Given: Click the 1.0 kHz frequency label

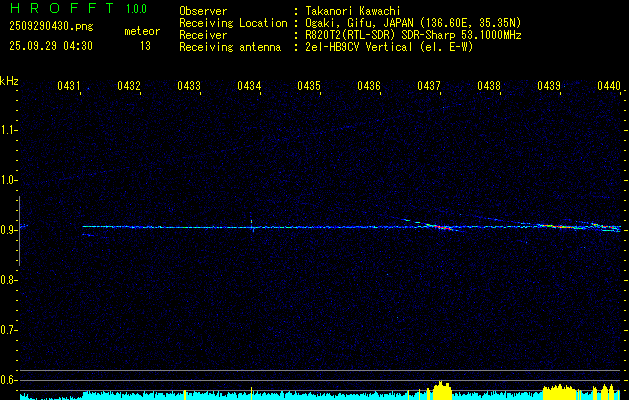Looking at the screenshot, I should [9, 180].
